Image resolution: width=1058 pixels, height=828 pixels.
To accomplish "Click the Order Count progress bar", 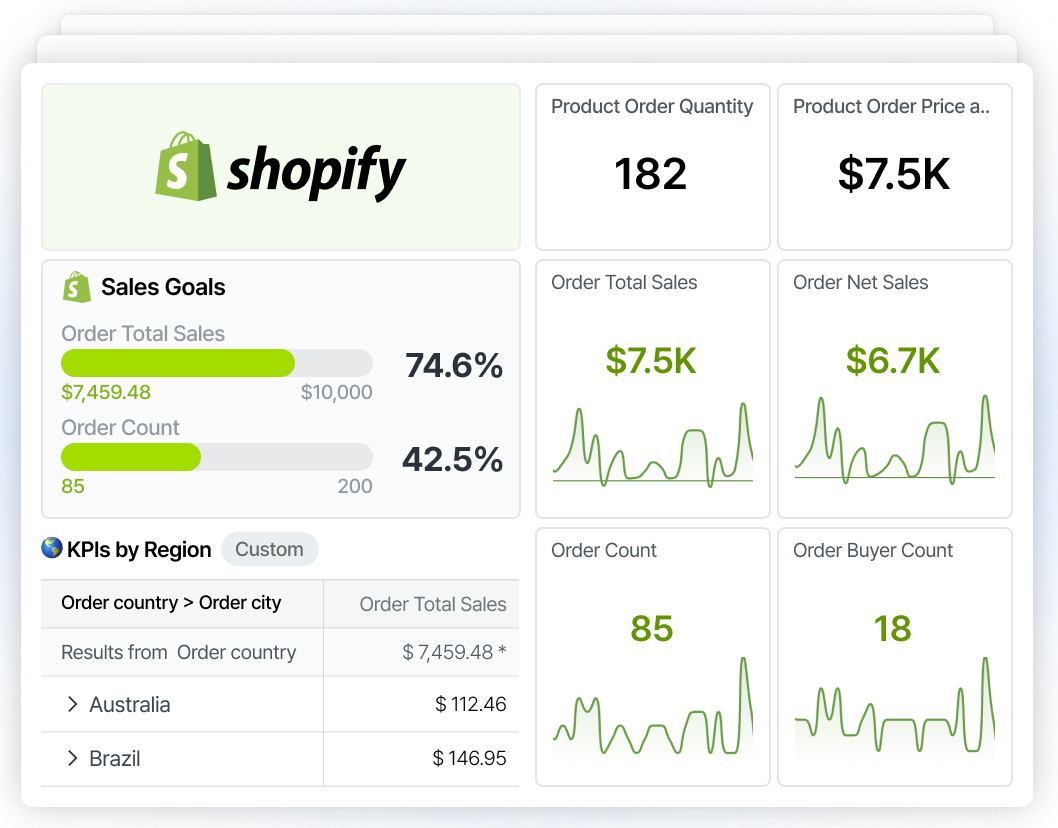I will [217, 457].
